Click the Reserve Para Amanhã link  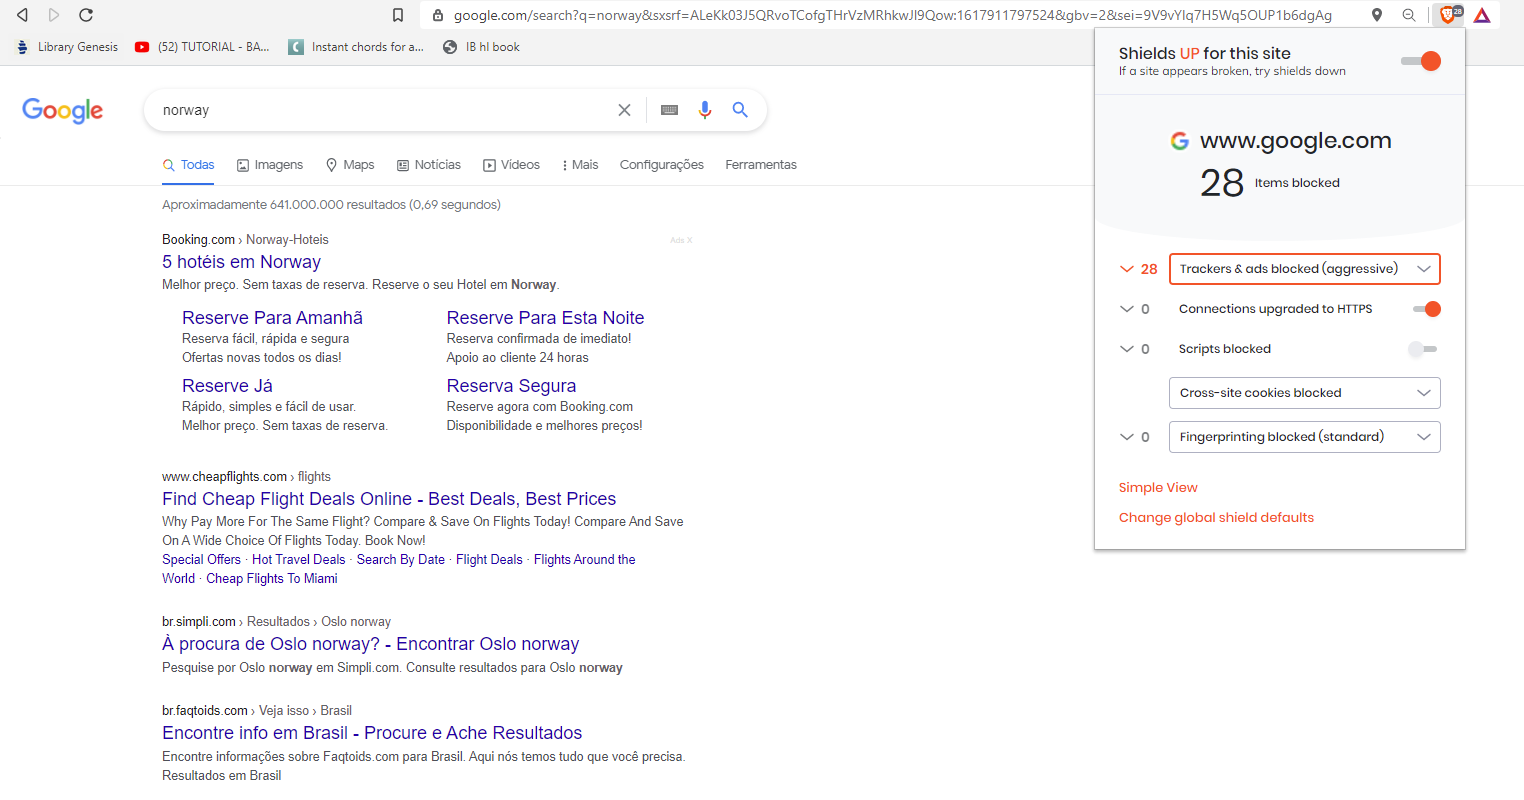pos(272,318)
